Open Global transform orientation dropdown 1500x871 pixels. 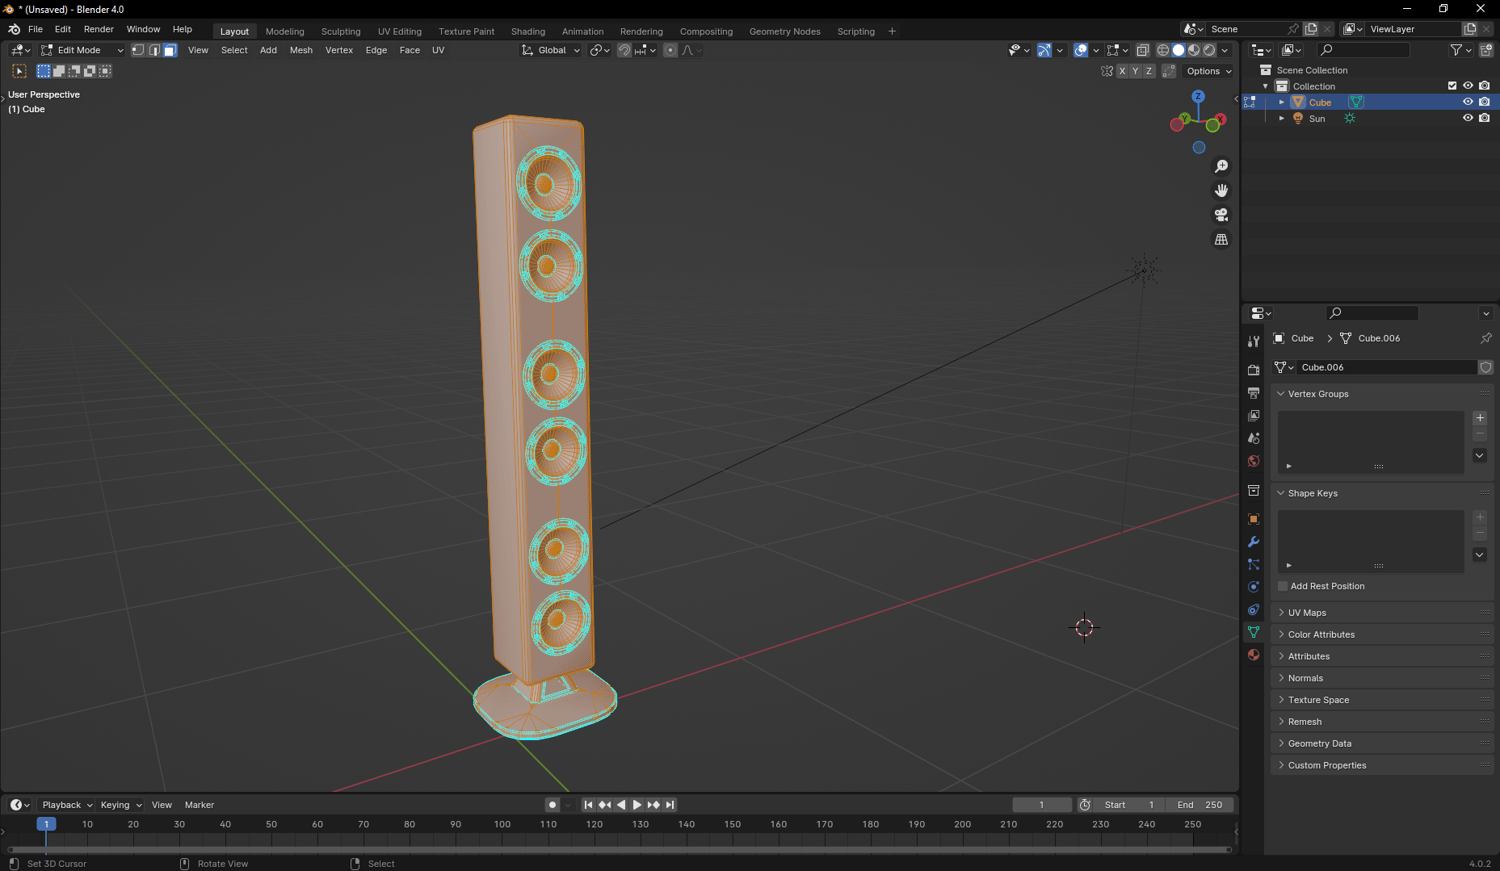pyautogui.click(x=551, y=50)
